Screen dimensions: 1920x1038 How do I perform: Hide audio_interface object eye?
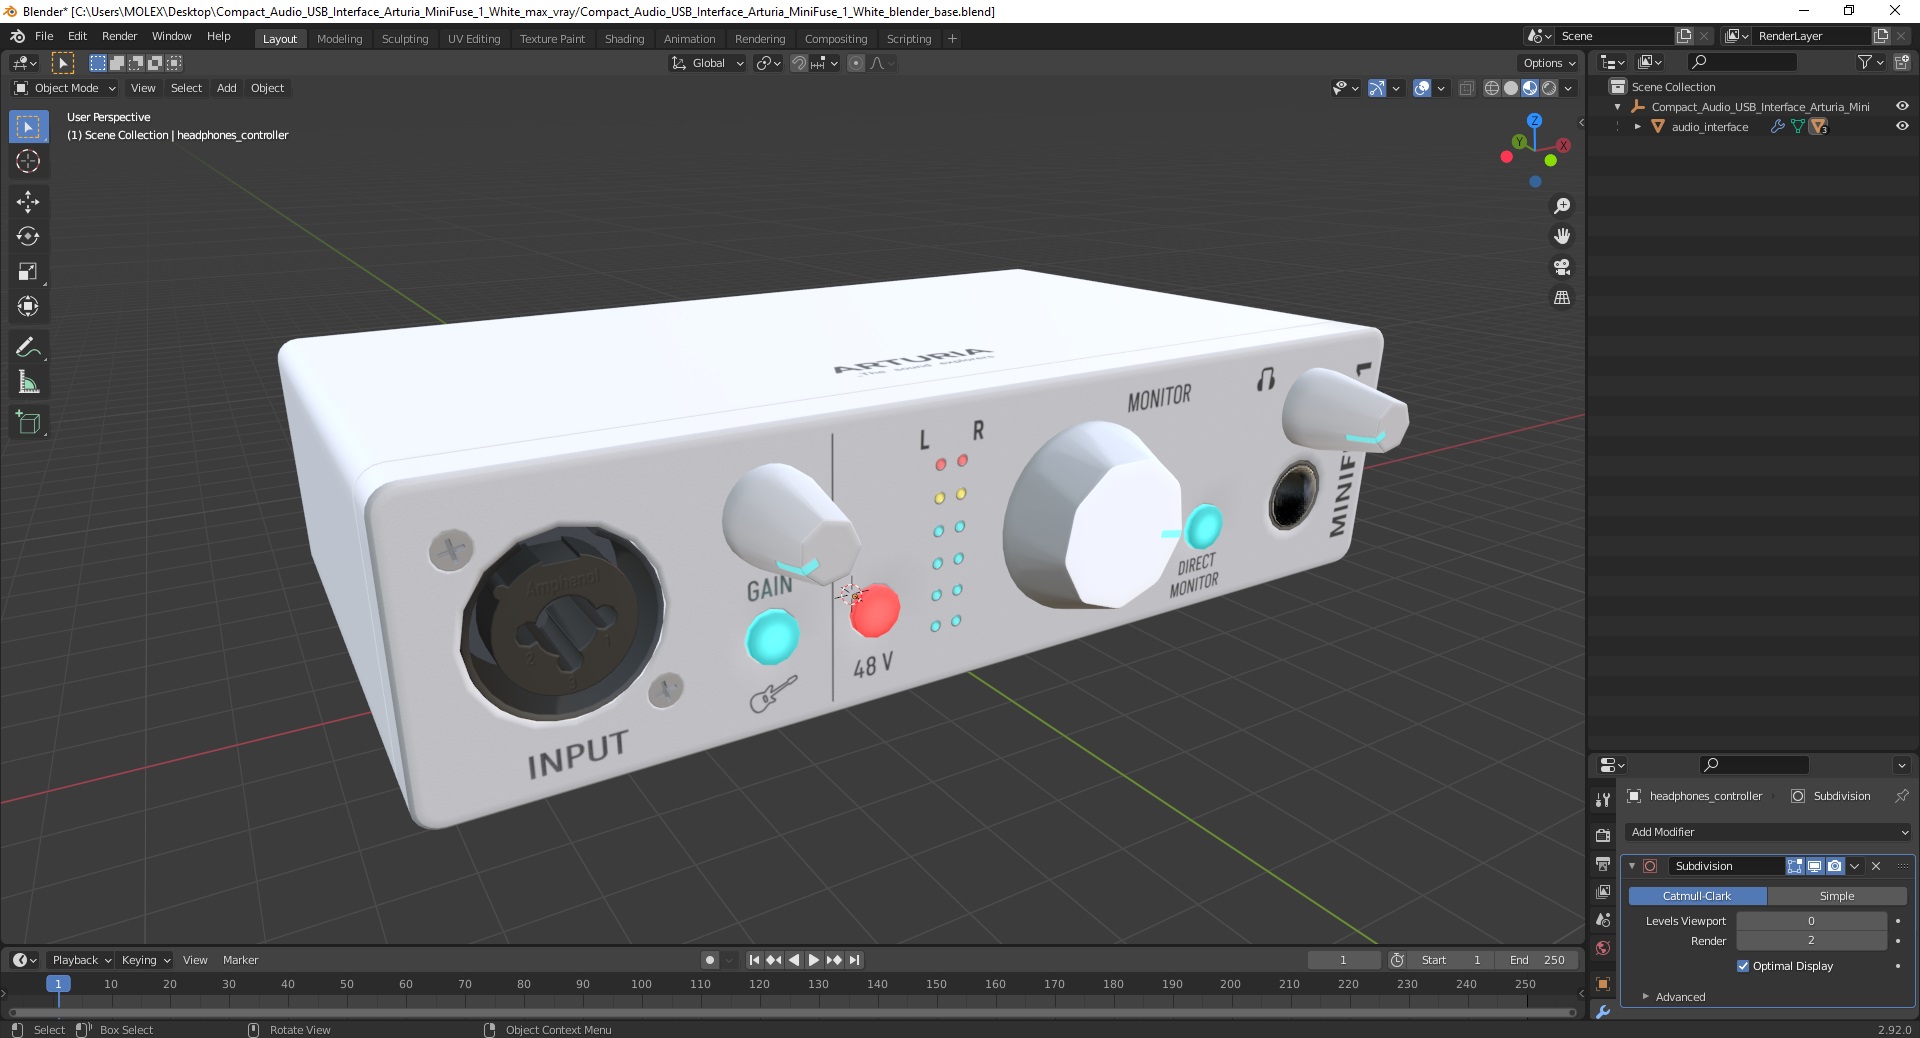pyautogui.click(x=1902, y=127)
